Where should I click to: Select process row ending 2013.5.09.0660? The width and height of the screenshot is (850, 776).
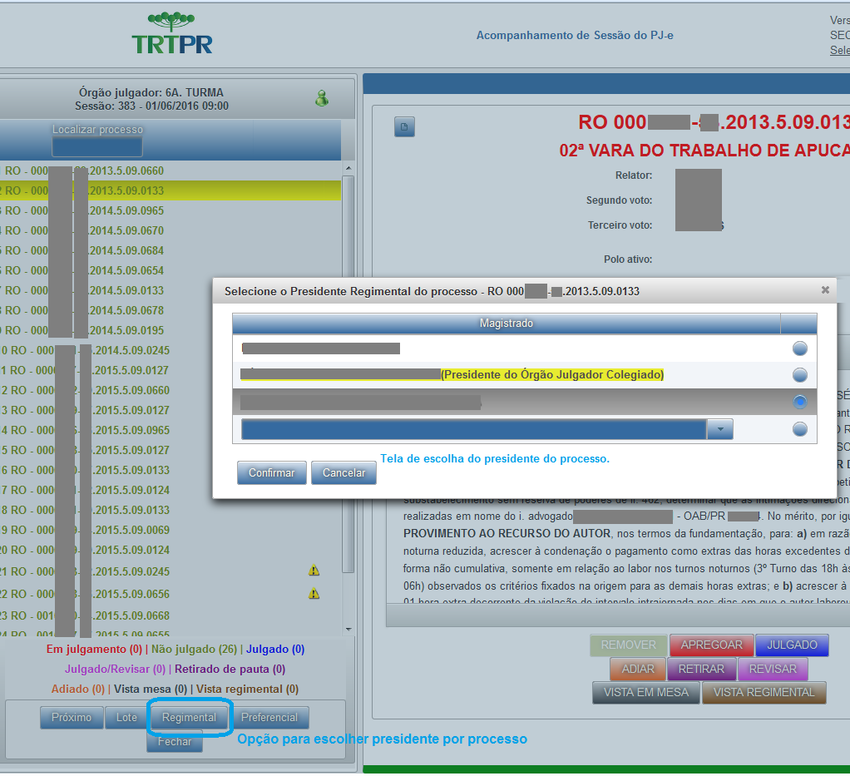coord(170,171)
